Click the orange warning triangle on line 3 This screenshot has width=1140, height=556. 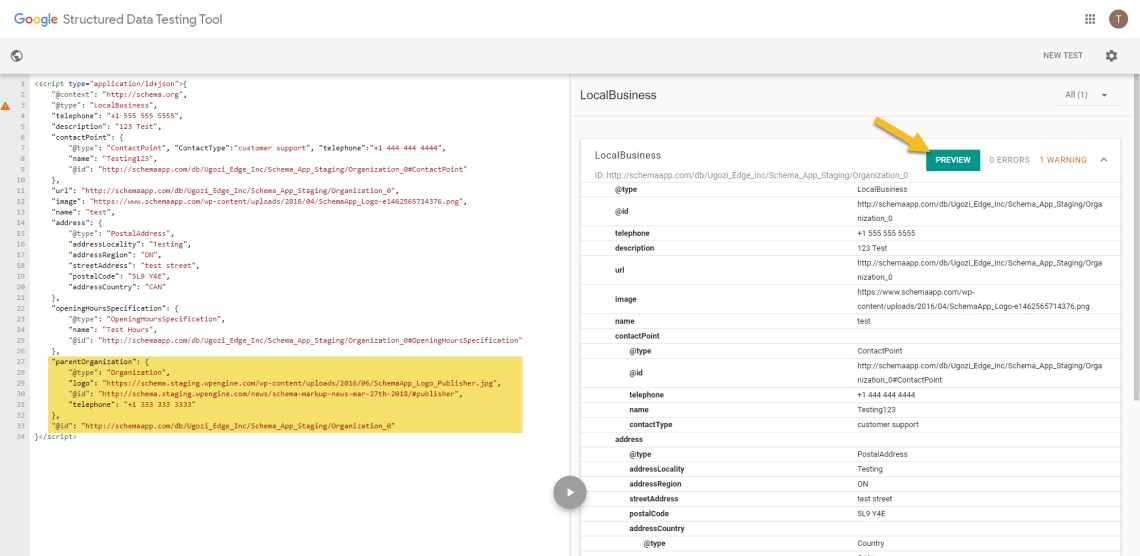(6, 106)
